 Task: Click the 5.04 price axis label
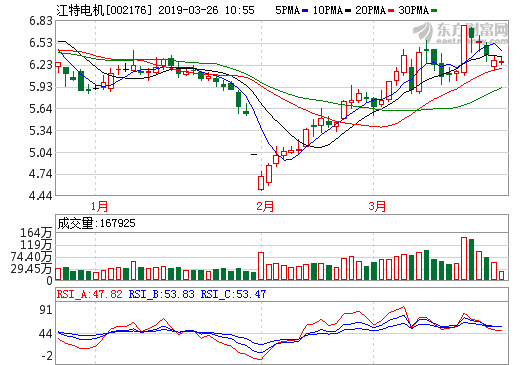(x=41, y=153)
